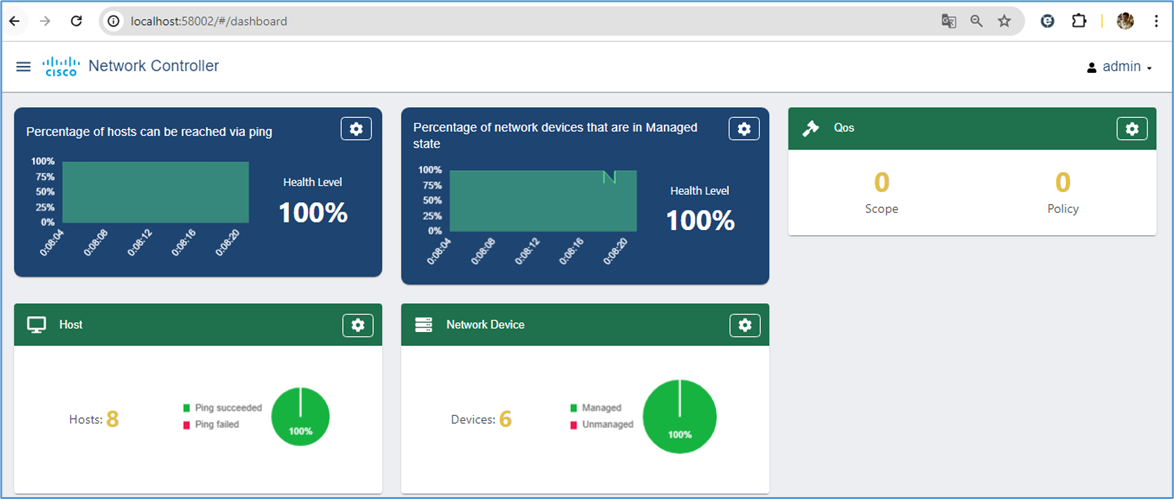This screenshot has height=499, width=1174.
Task: Open the Network Device card settings gear
Action: pyautogui.click(x=744, y=325)
